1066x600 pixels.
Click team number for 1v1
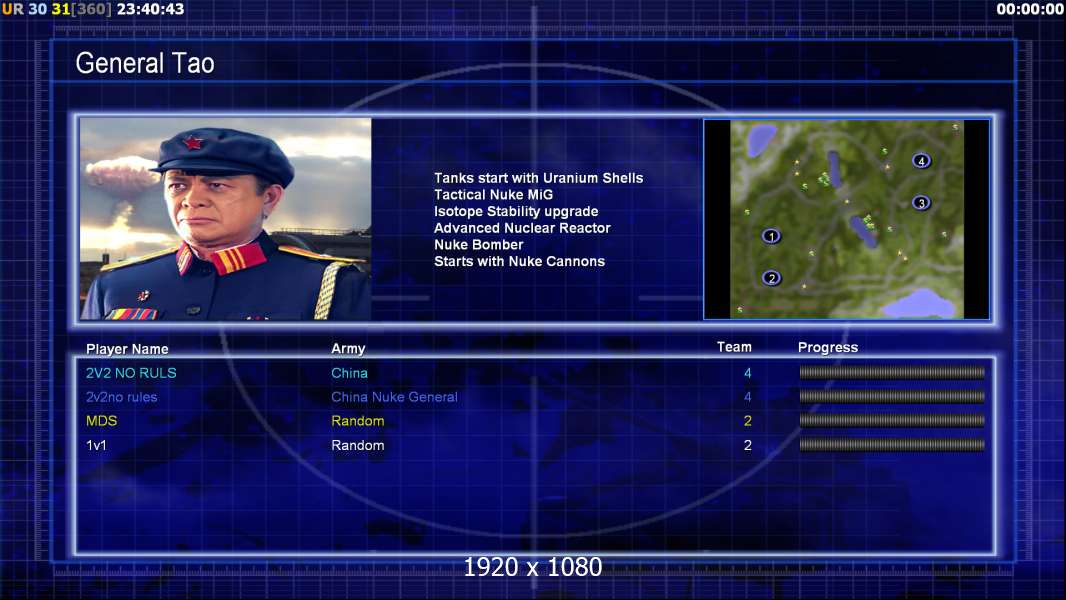pyautogui.click(x=748, y=445)
